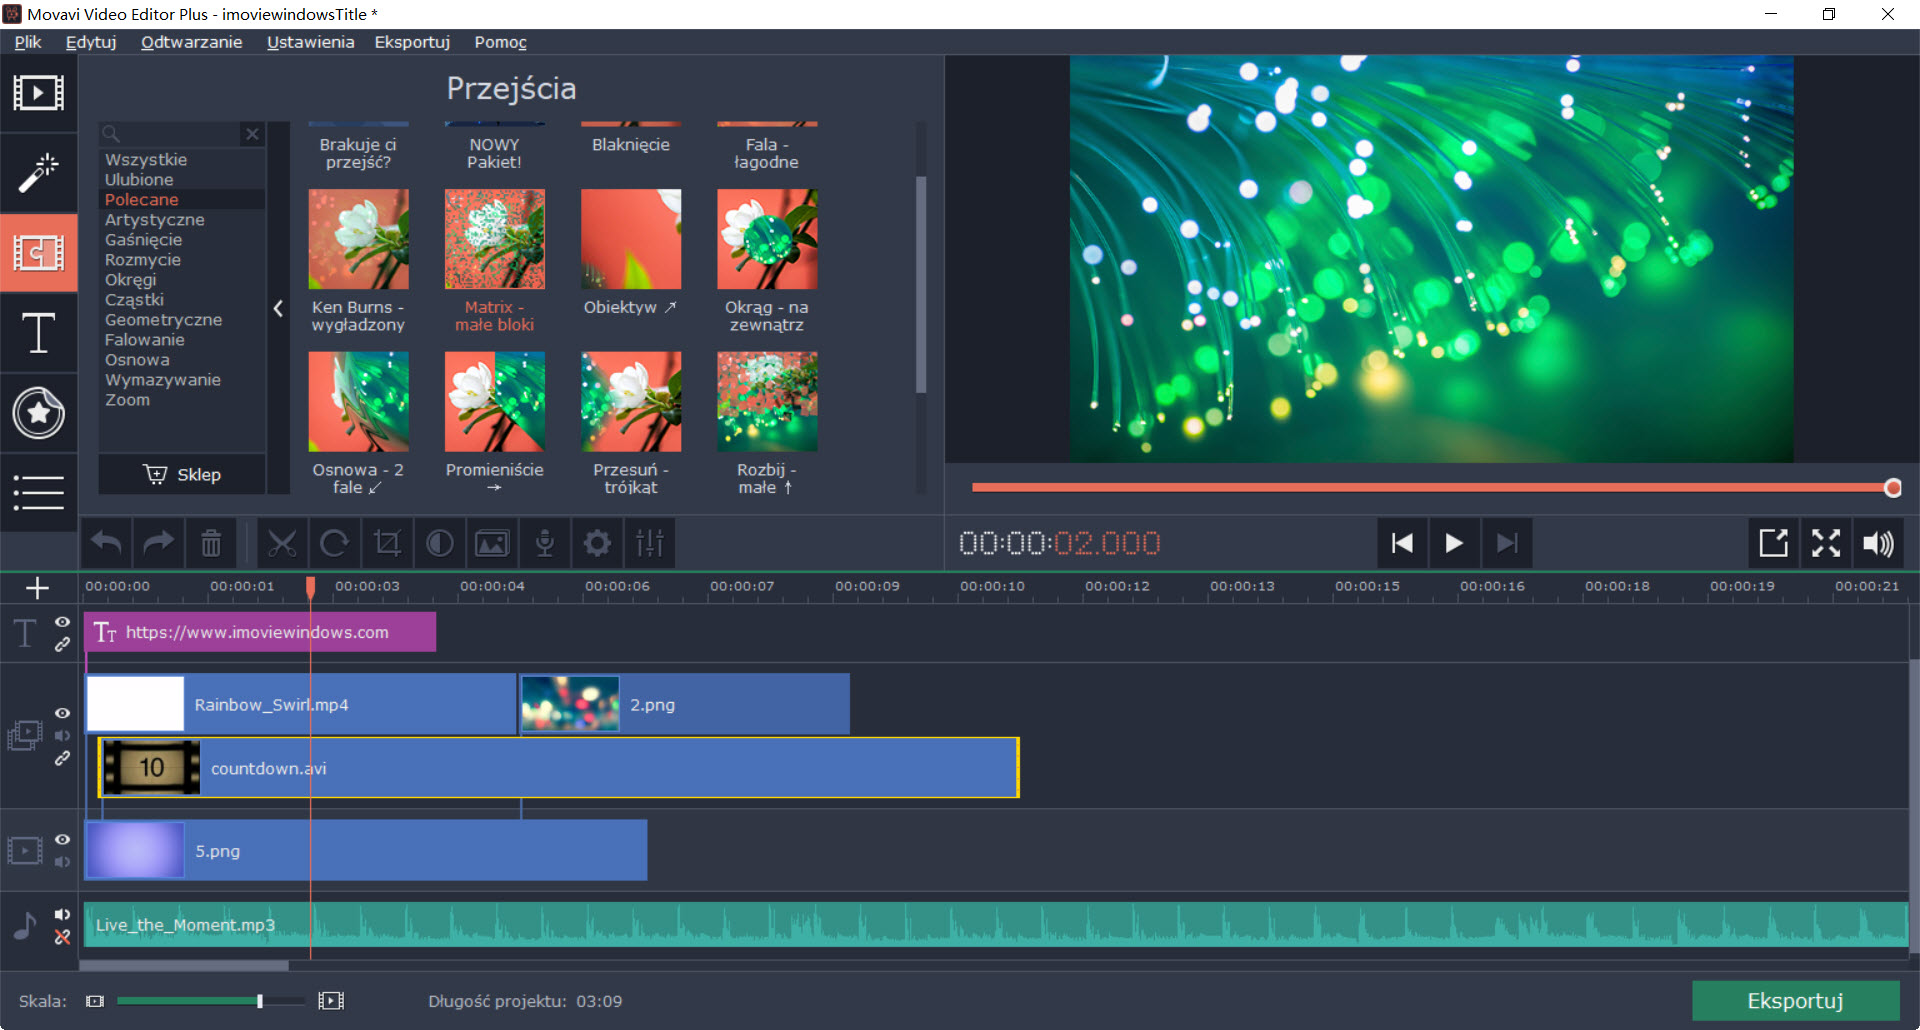Viewport: 1920px width, 1030px height.
Task: Open the Titles tab in sidebar
Action: [38, 333]
